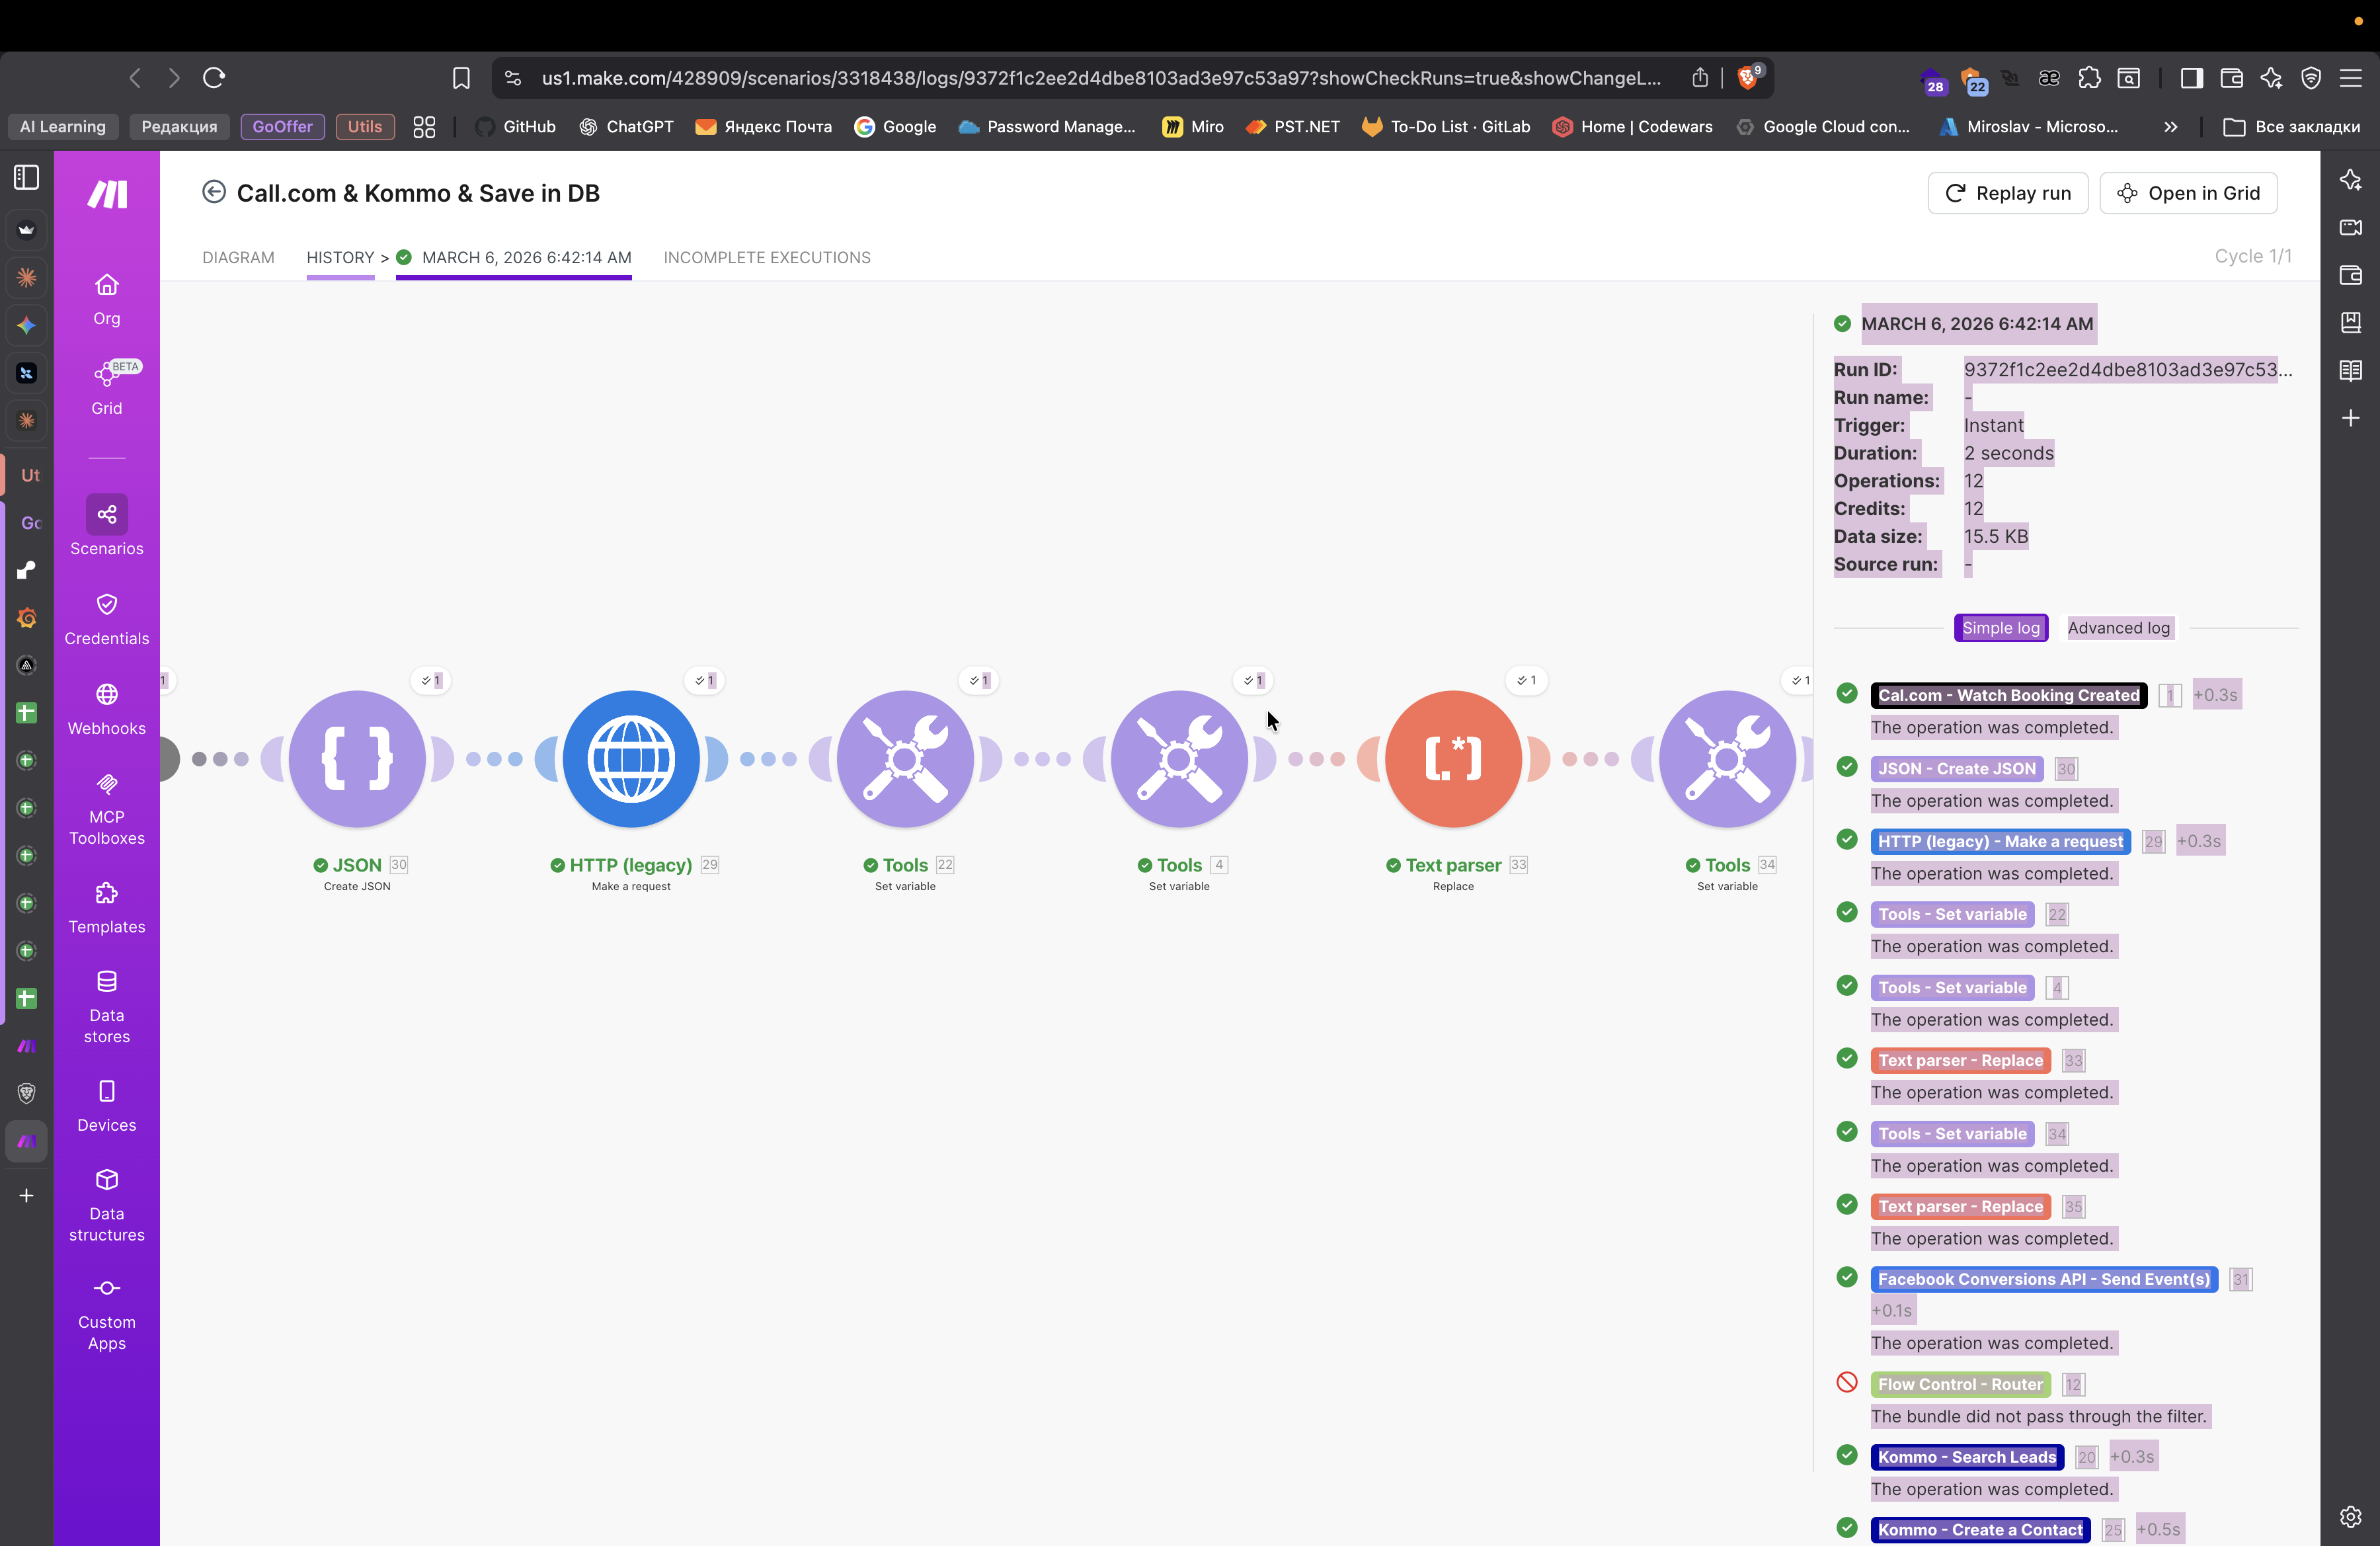The image size is (2380, 1546).
Task: Click the Open in Grid button
Action: pyautogui.click(x=2188, y=193)
